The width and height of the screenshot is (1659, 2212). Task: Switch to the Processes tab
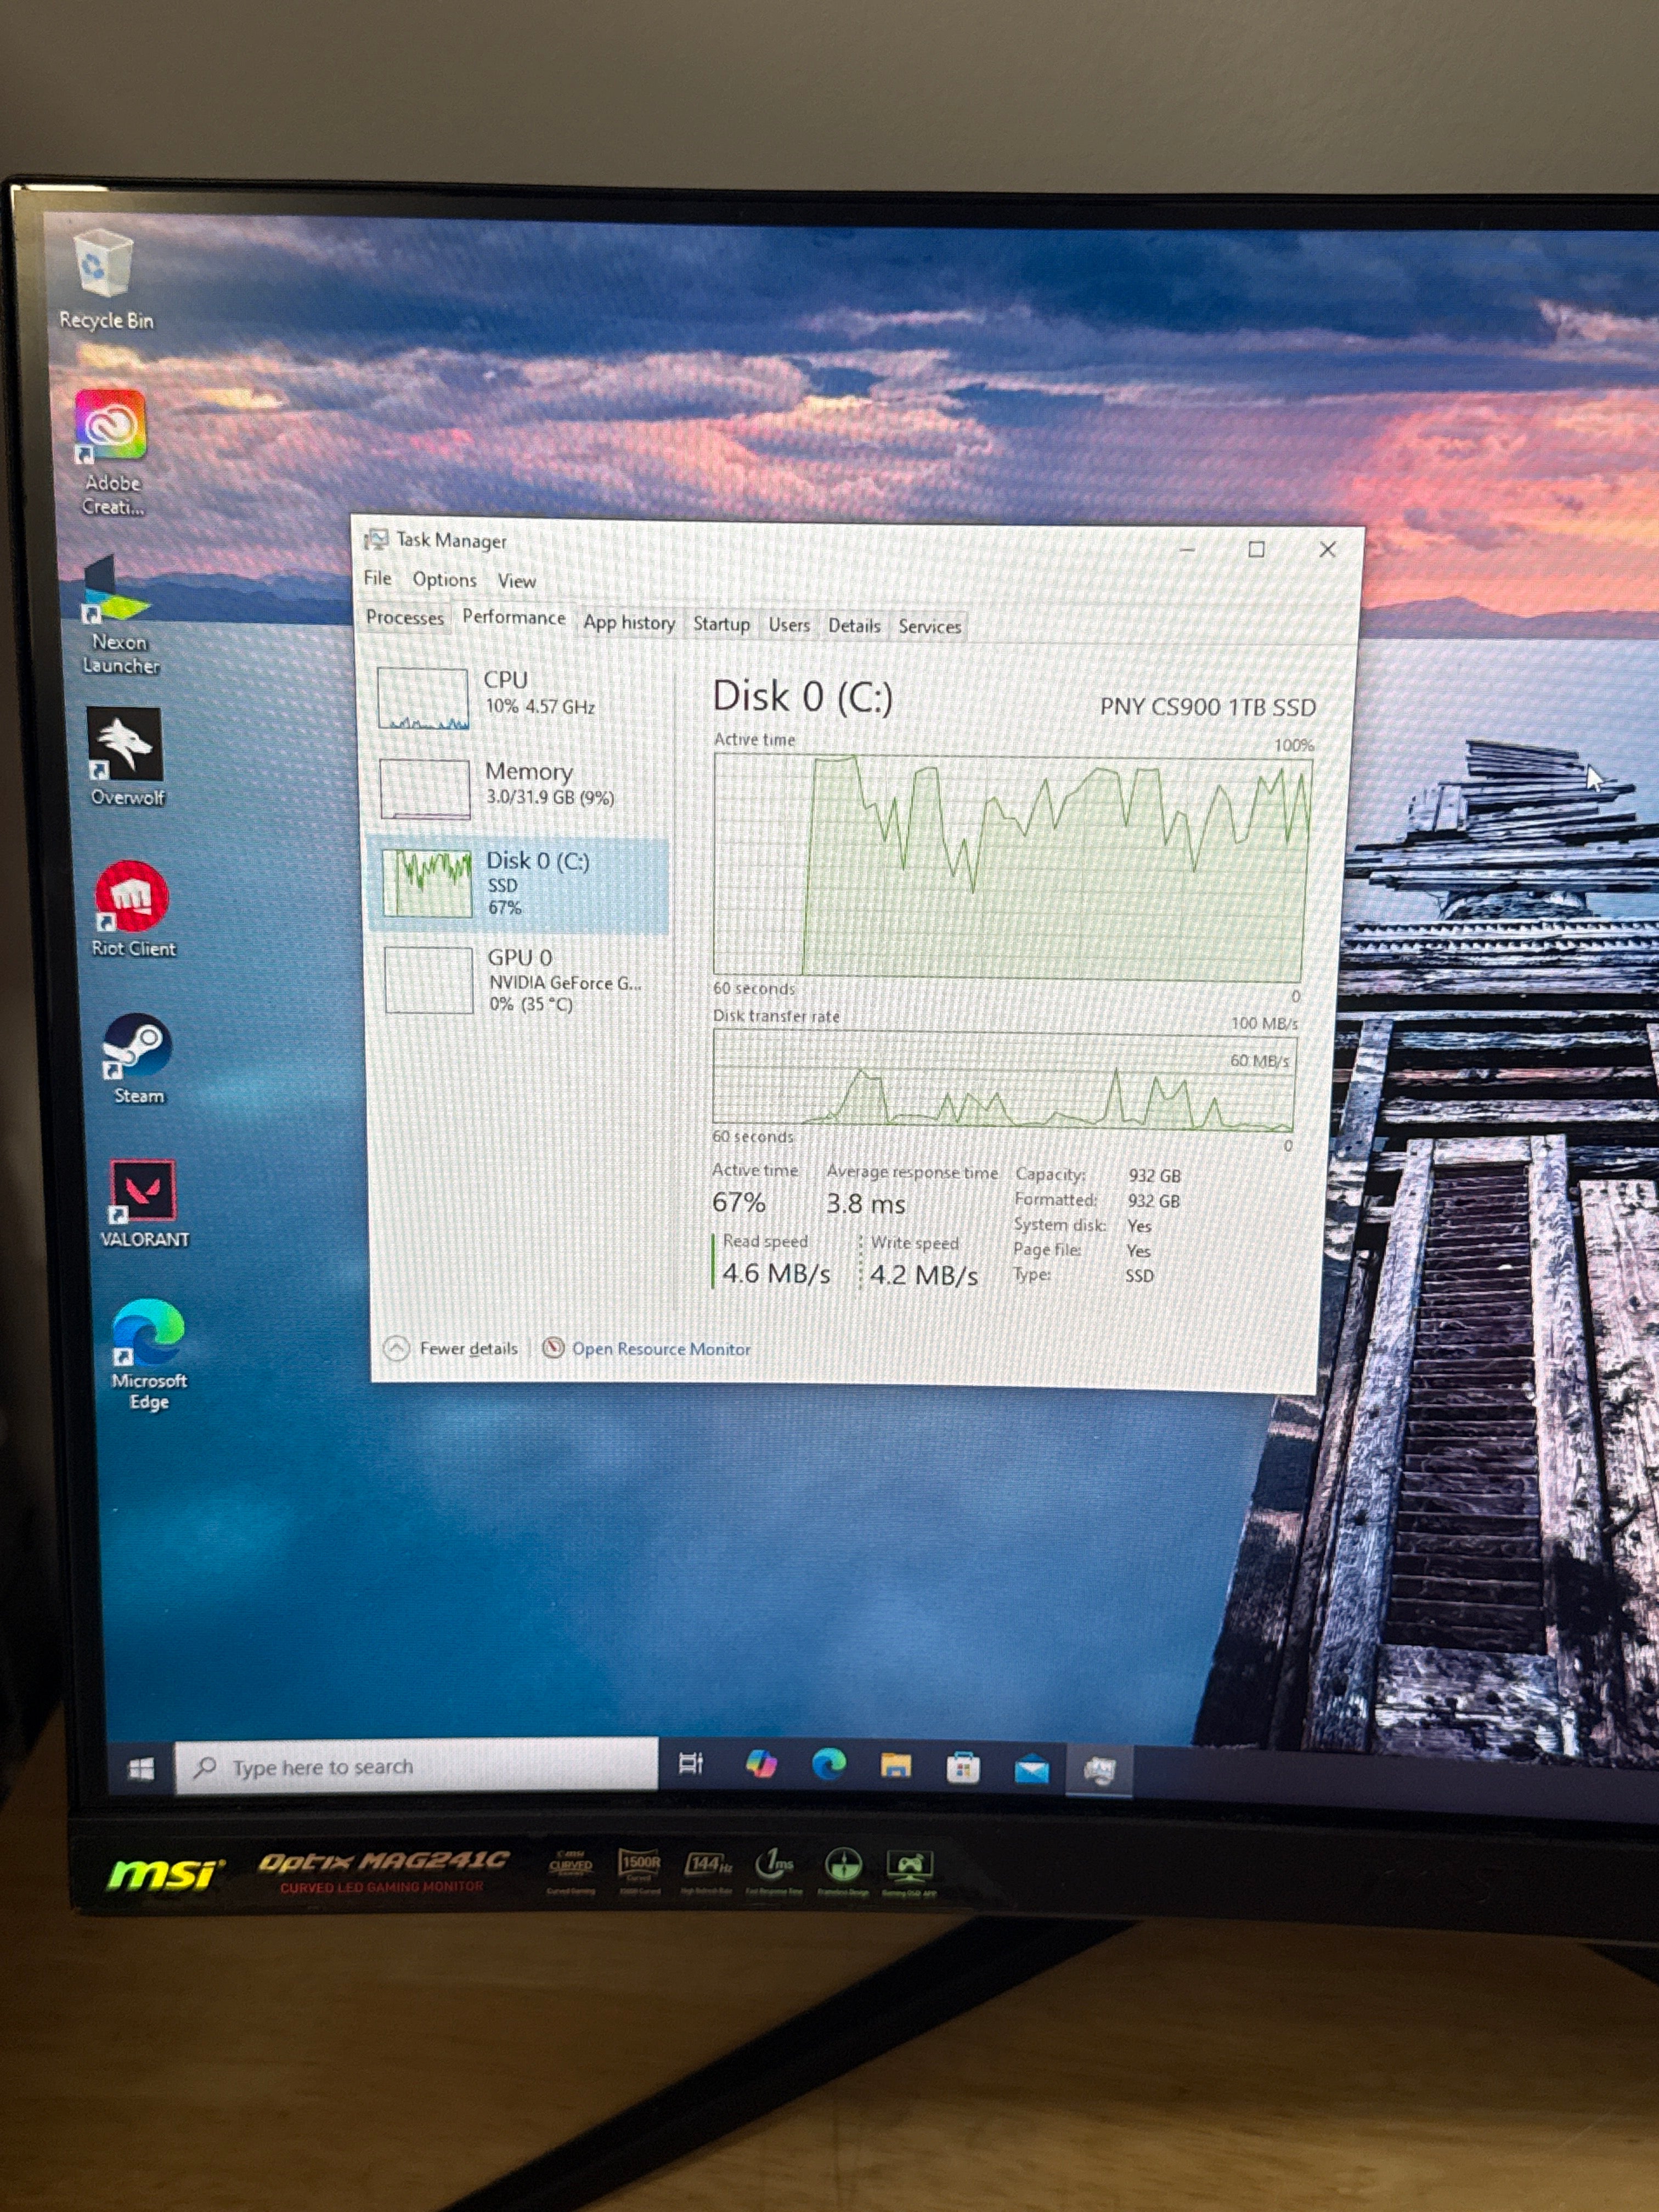click(x=404, y=617)
